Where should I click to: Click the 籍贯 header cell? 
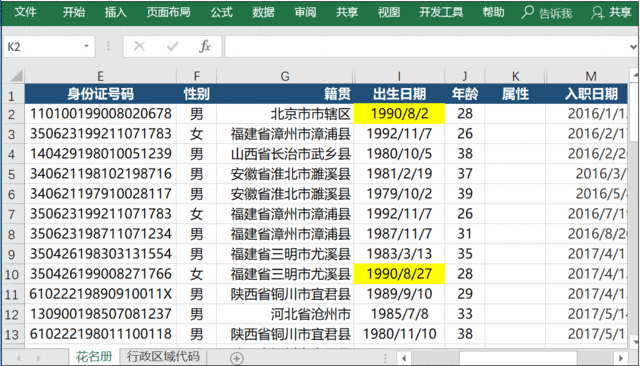pyautogui.click(x=285, y=94)
